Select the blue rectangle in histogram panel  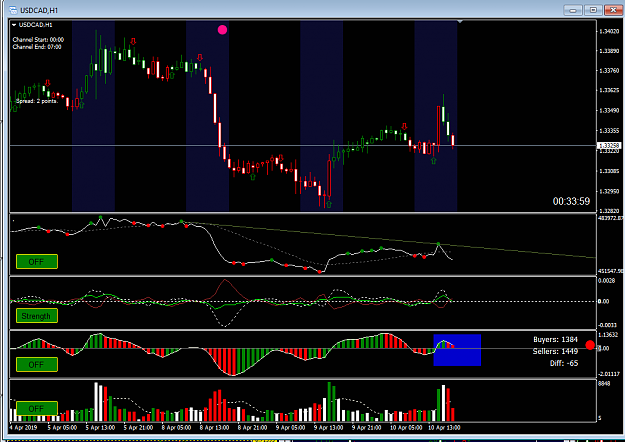[x=457, y=350]
